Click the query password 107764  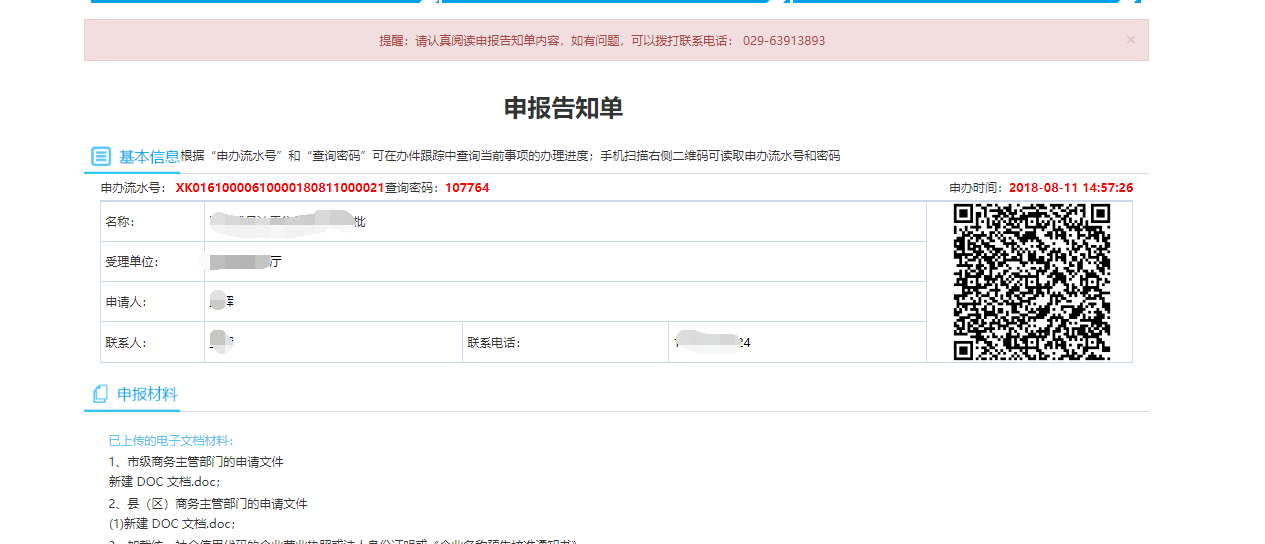coord(467,188)
